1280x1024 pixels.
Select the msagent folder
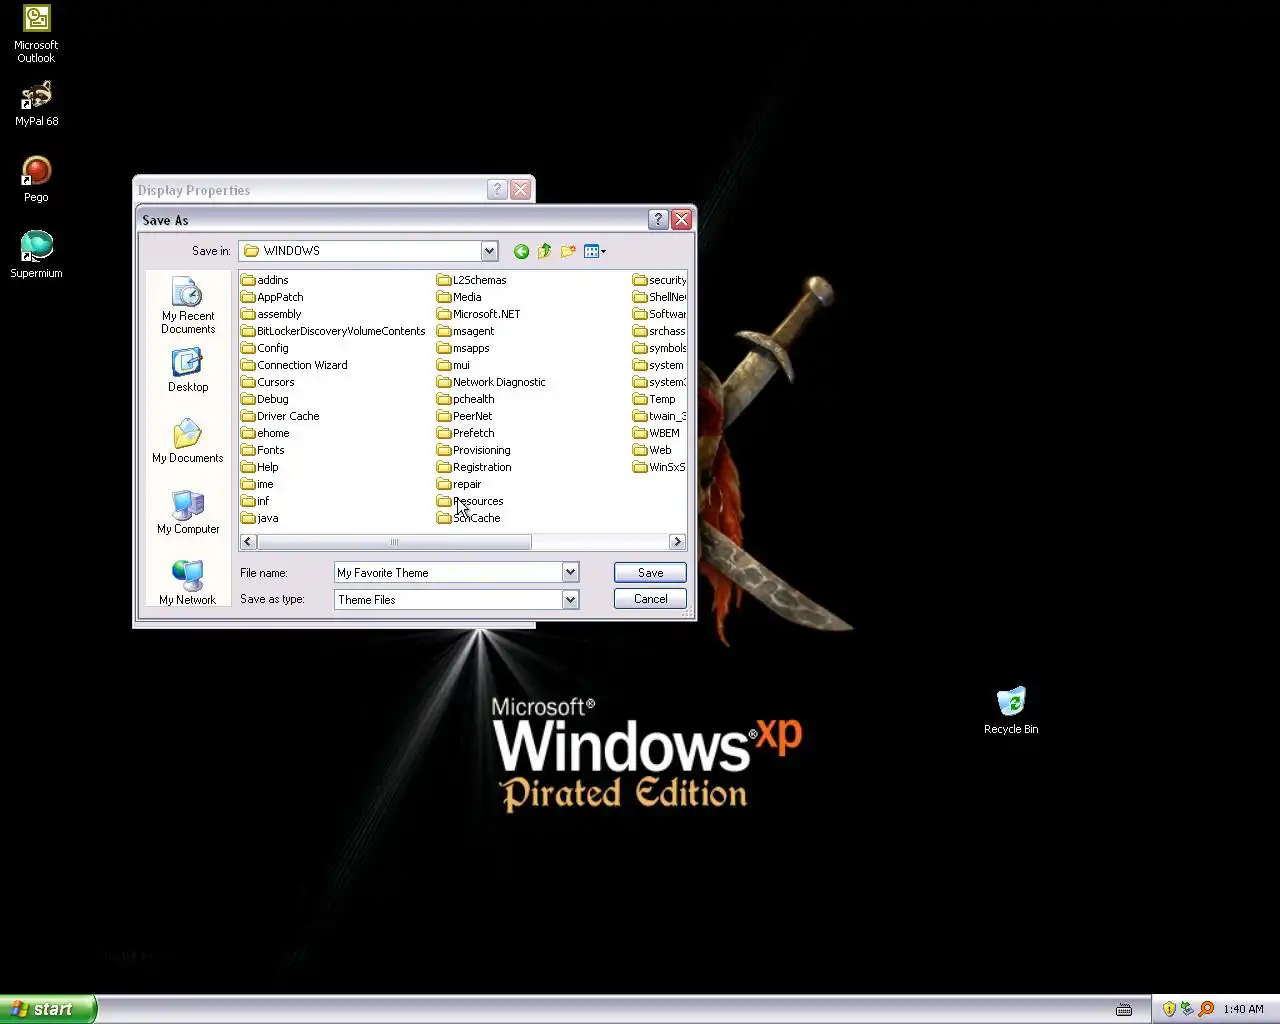click(466, 331)
